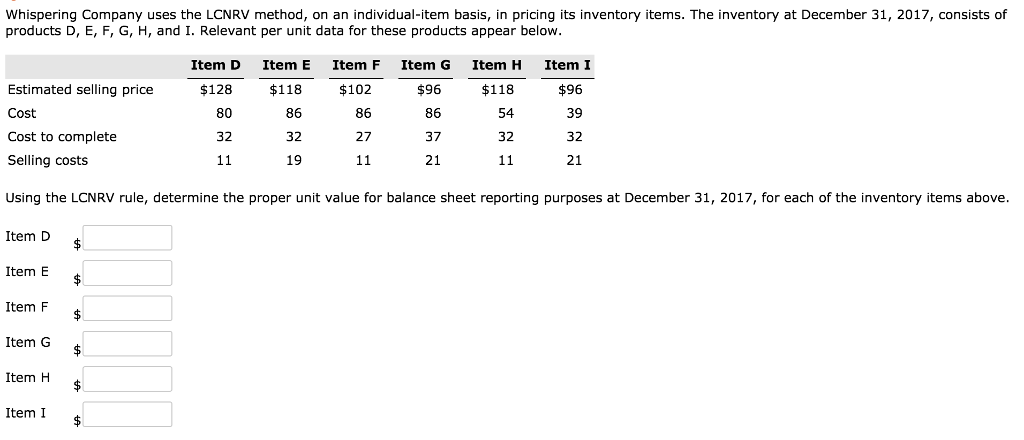Click the Item H table header
The image size is (1024, 440).
tap(497, 65)
